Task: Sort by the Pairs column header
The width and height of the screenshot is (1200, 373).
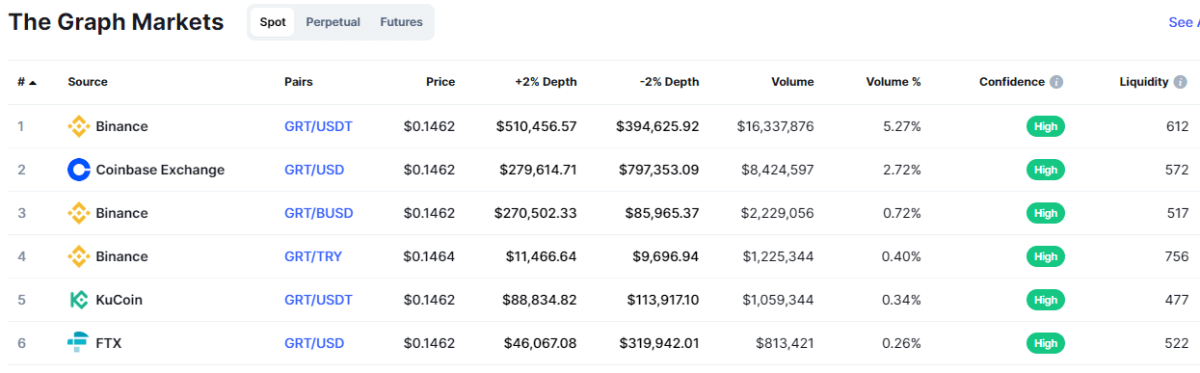Action: point(298,82)
